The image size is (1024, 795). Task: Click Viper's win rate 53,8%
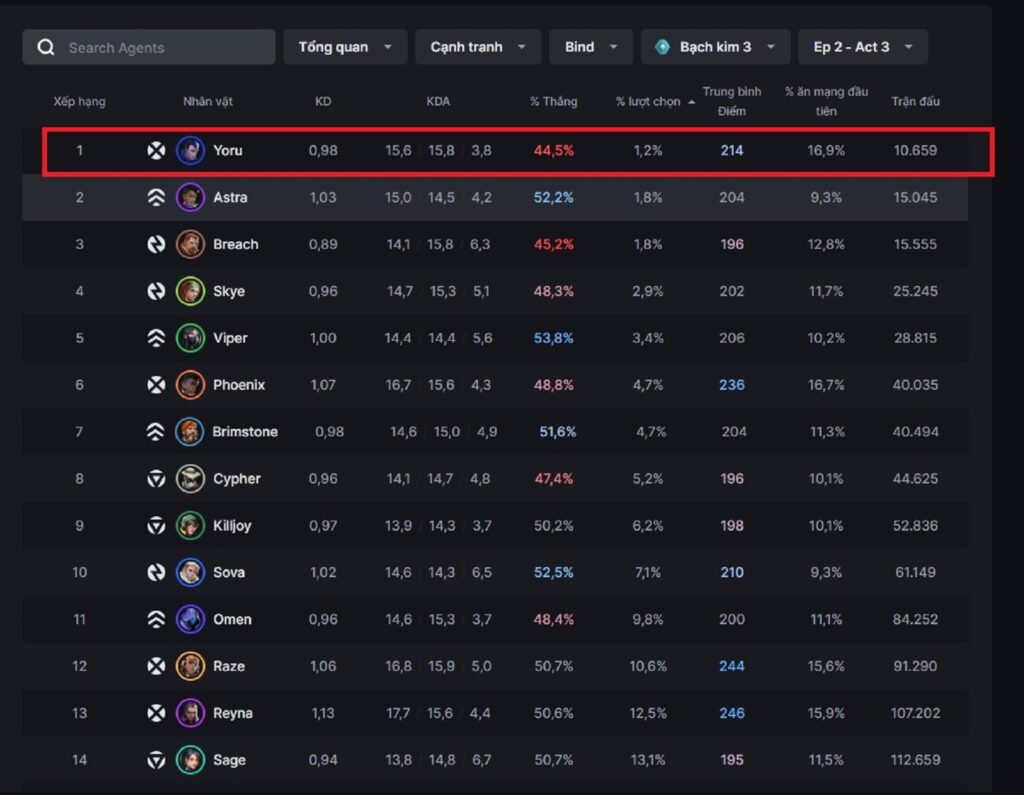pyautogui.click(x=554, y=338)
